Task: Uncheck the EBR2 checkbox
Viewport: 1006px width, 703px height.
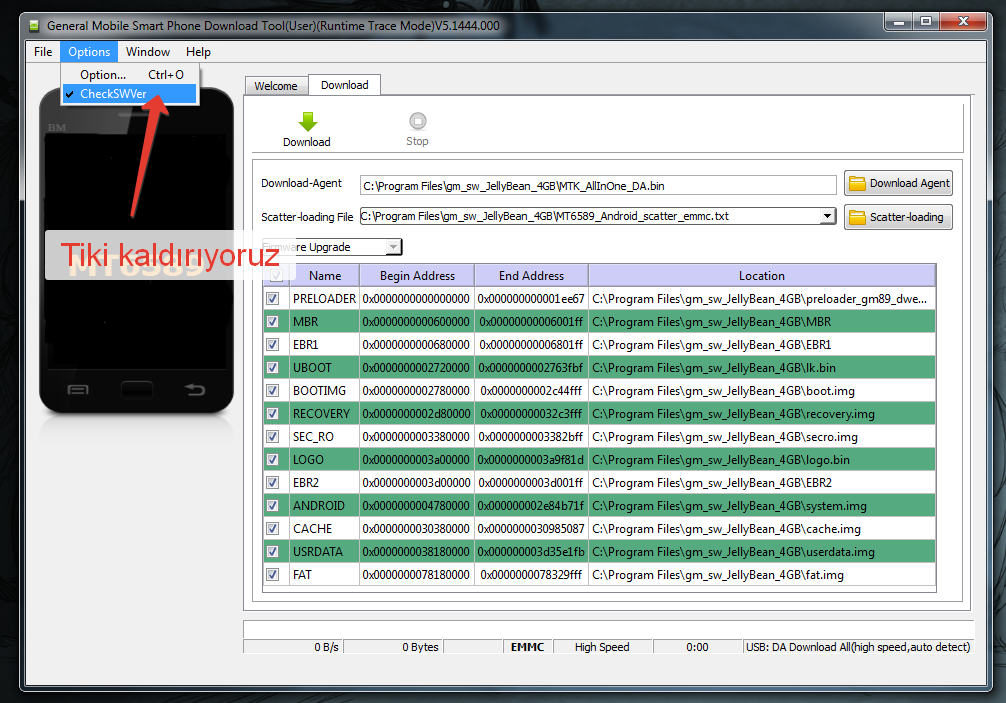Action: [x=273, y=482]
